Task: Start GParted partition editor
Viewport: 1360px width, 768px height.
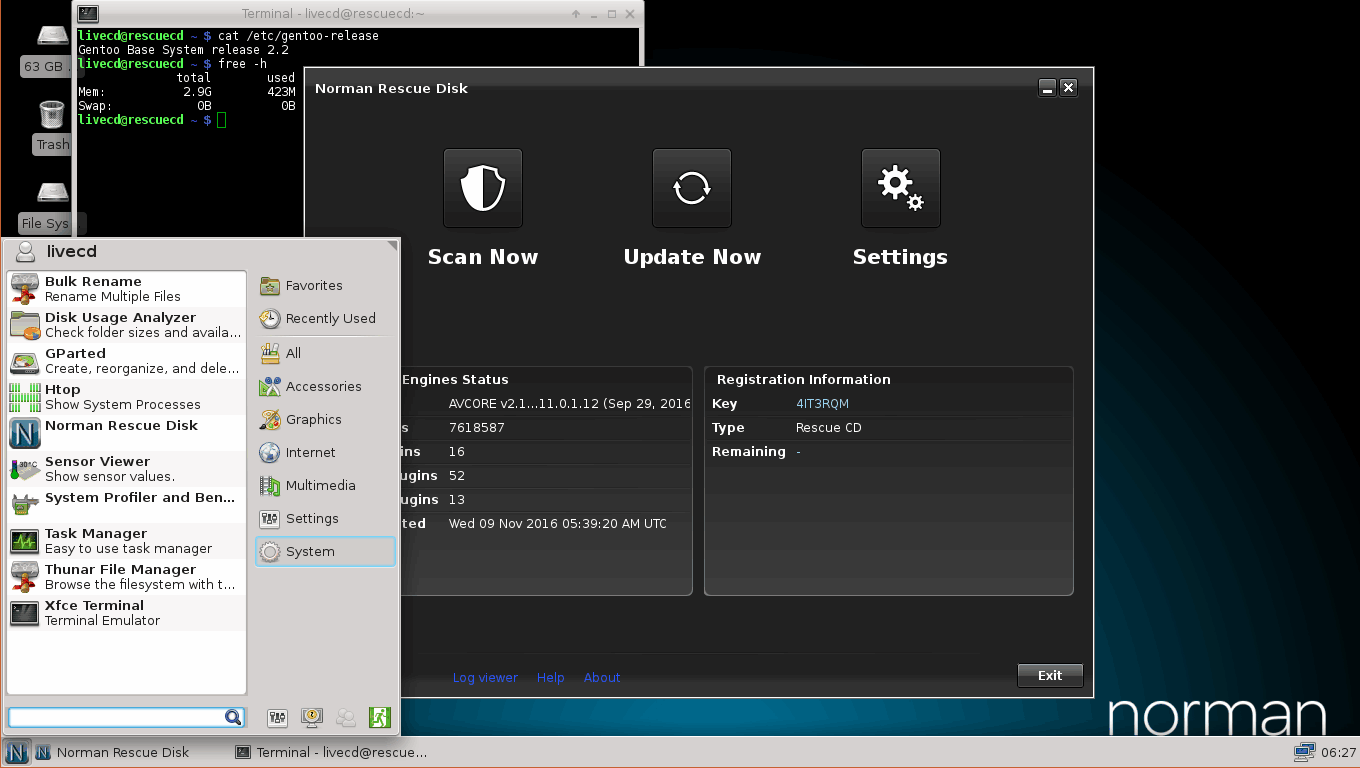Action: (x=126, y=361)
